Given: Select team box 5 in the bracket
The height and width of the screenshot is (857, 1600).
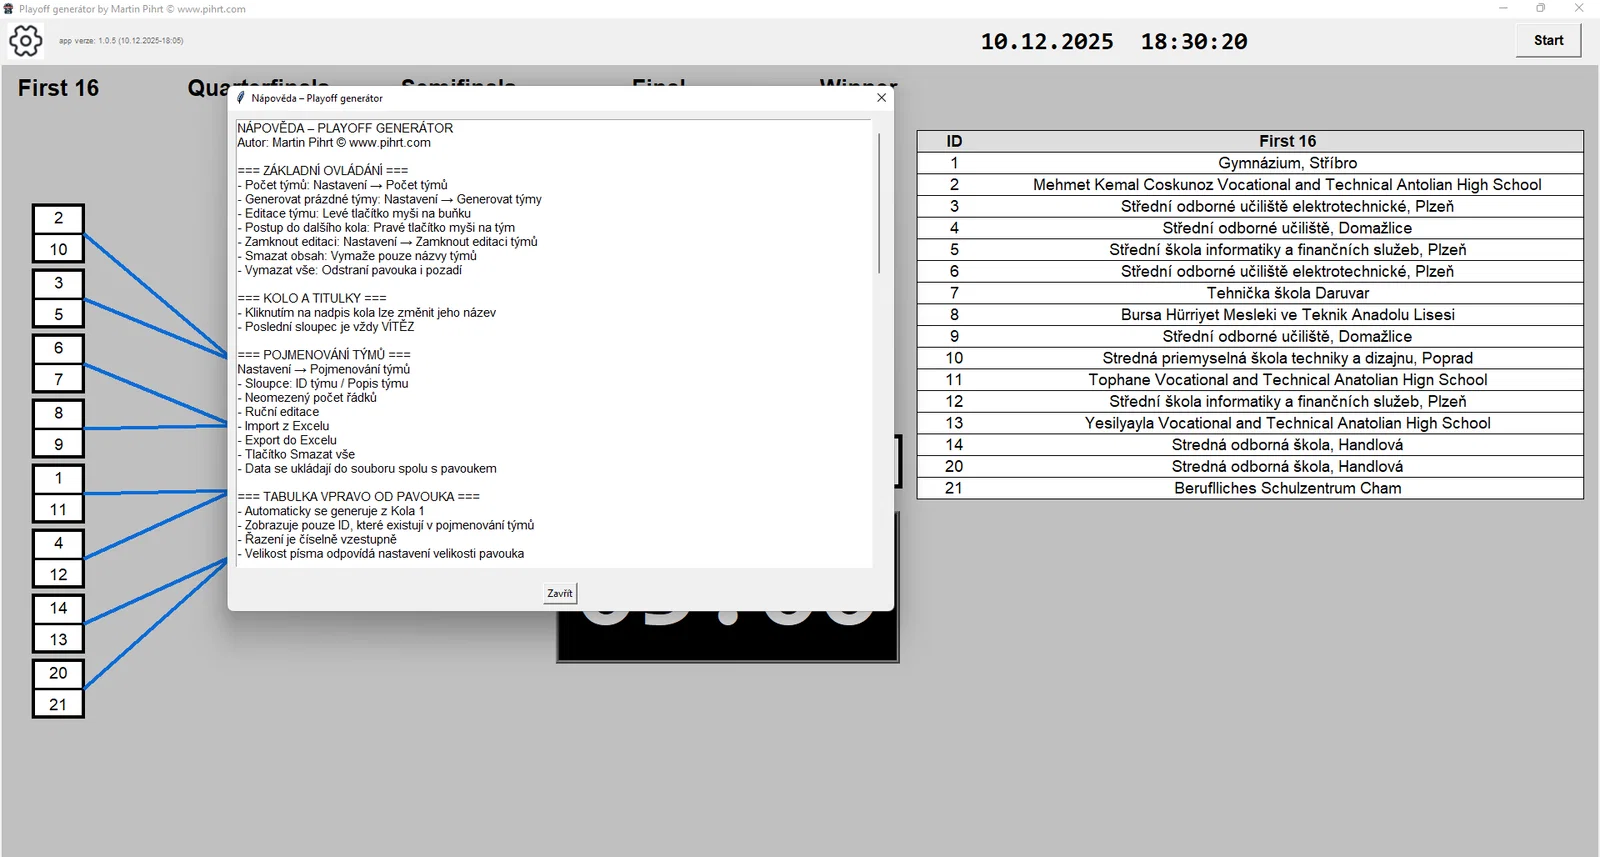Looking at the screenshot, I should (58, 314).
